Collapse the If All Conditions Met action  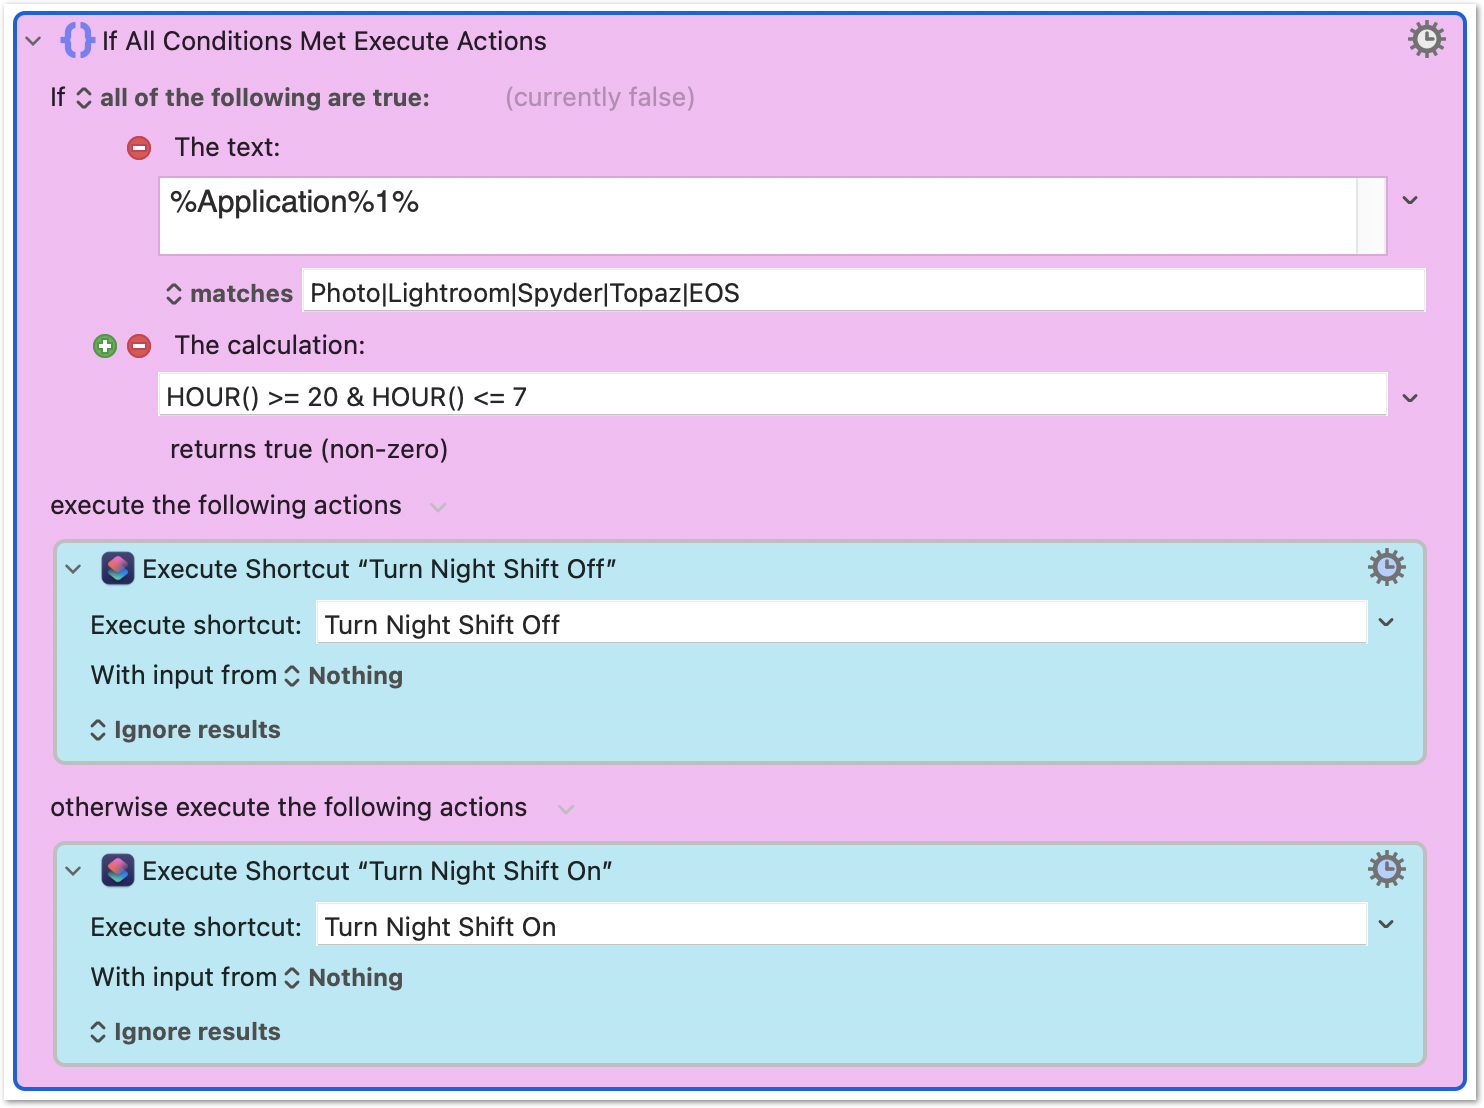point(34,41)
